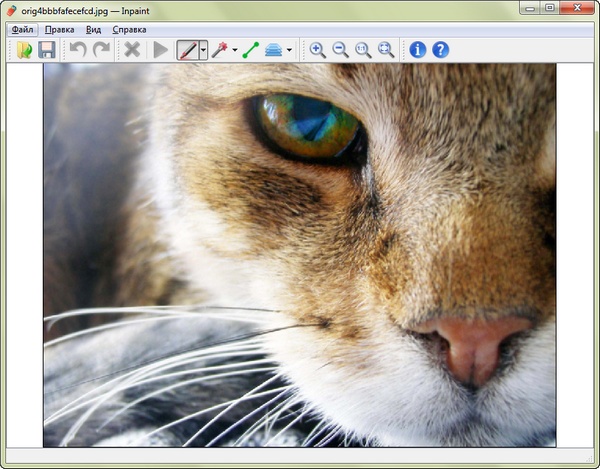Select the red marker tool
Viewport: 600px width, 469px height.
(187, 49)
